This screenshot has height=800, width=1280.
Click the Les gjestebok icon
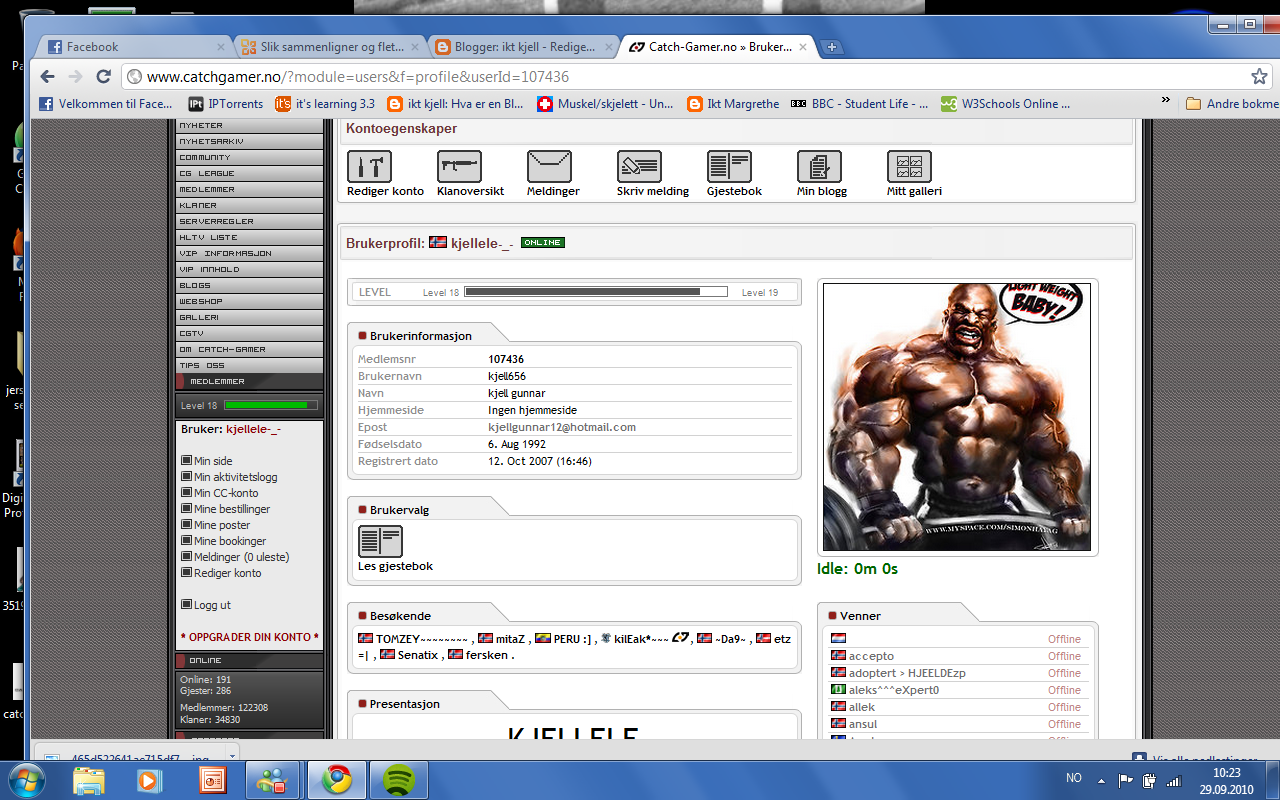pyautogui.click(x=380, y=541)
